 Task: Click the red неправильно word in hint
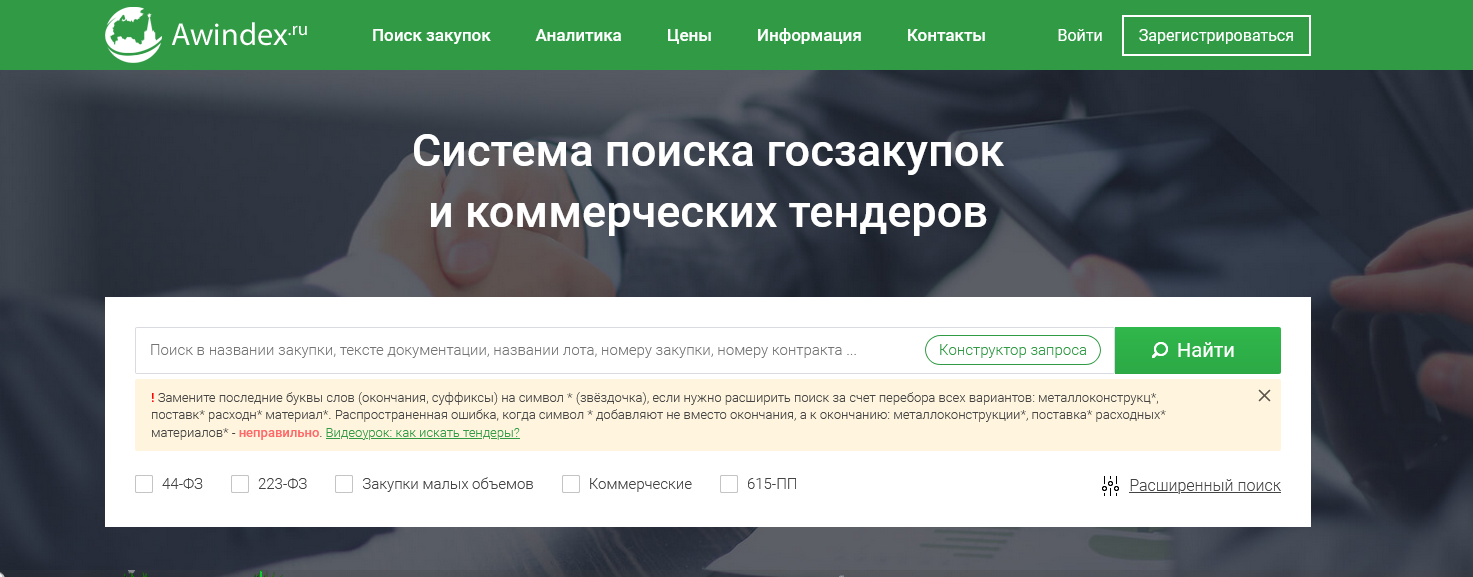click(x=280, y=433)
